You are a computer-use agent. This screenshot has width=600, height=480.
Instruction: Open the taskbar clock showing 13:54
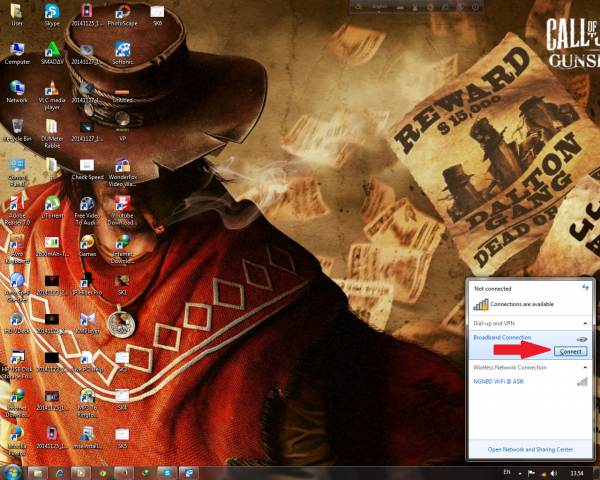pyautogui.click(x=577, y=473)
